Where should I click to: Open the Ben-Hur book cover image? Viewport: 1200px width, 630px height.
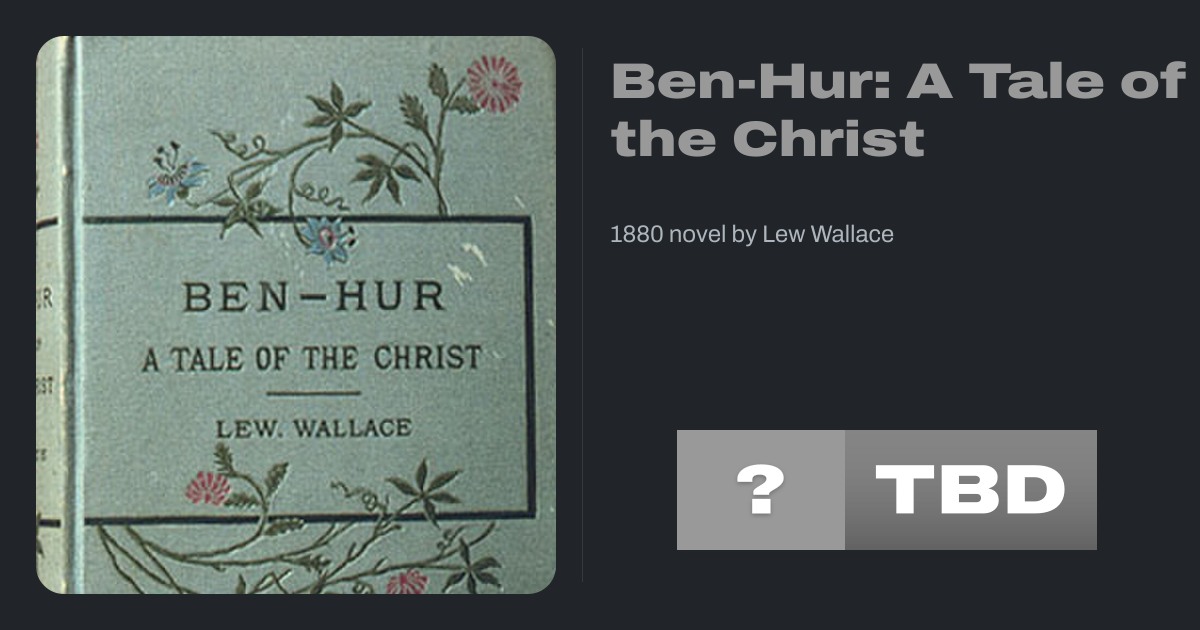point(296,315)
